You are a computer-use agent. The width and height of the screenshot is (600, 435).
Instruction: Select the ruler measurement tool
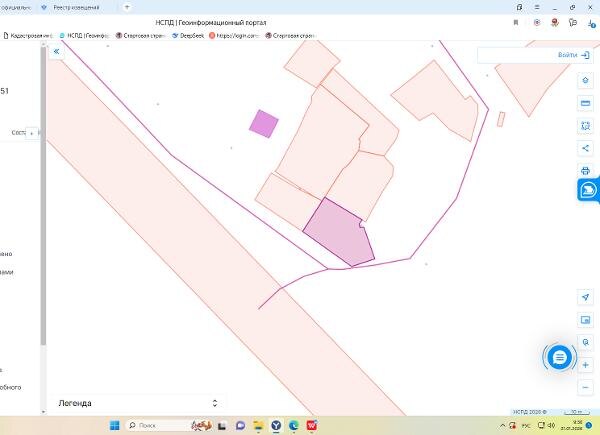tap(585, 103)
